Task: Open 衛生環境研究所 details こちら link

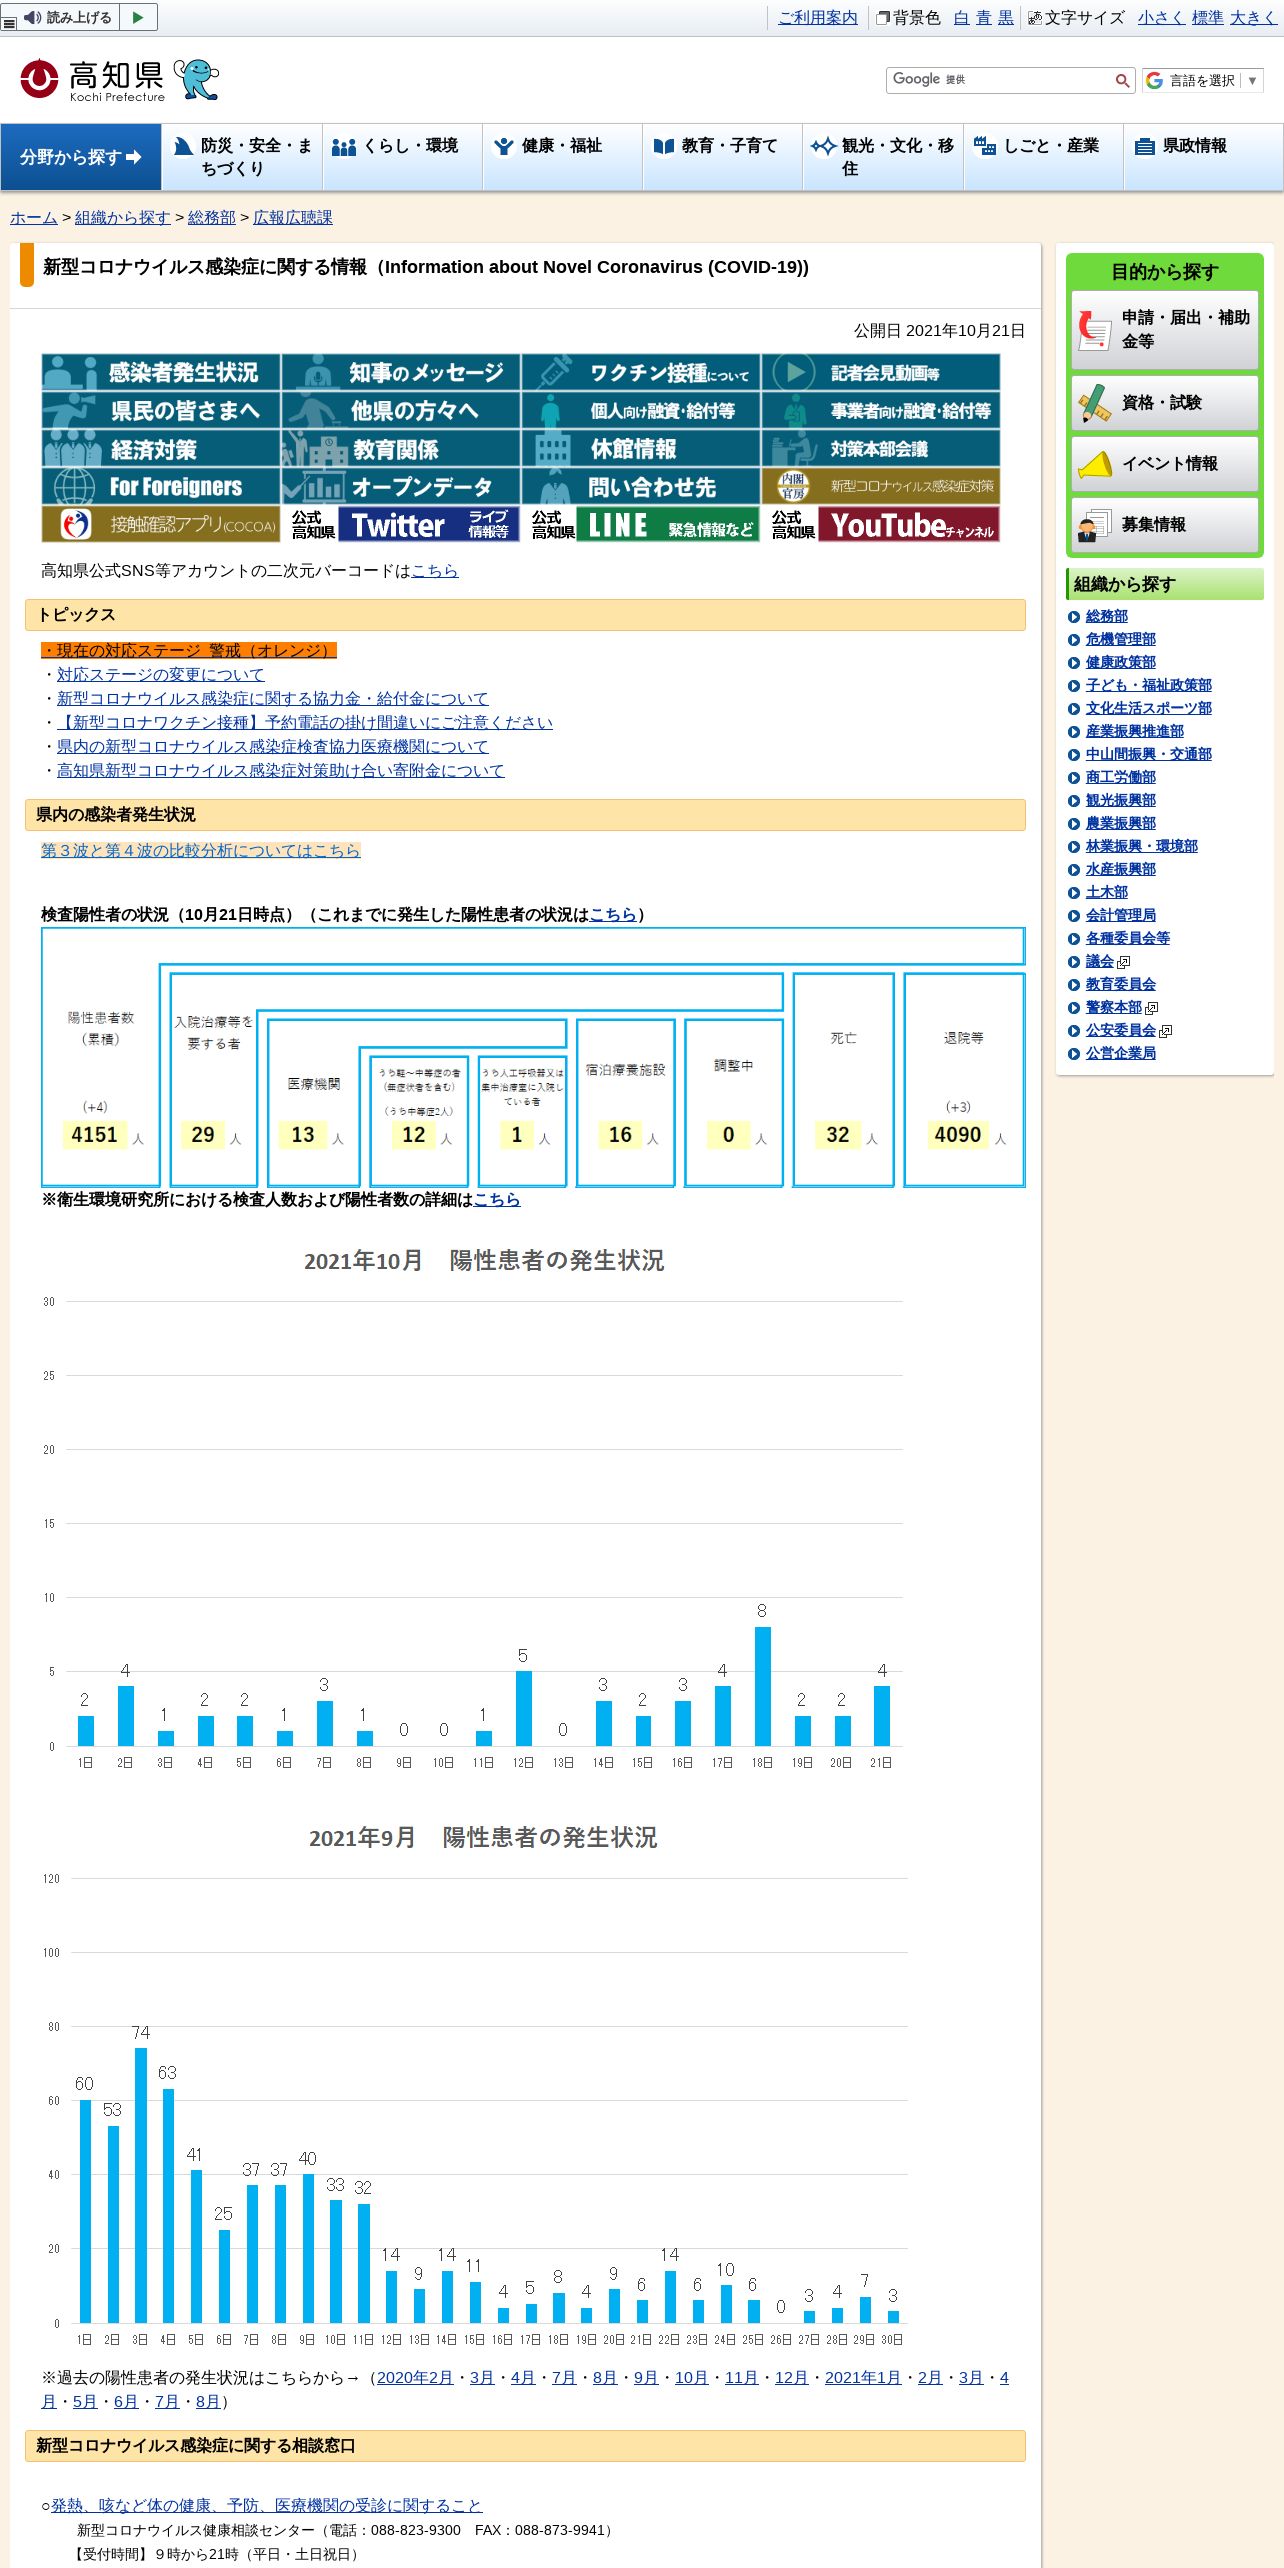Action: pyautogui.click(x=497, y=1199)
